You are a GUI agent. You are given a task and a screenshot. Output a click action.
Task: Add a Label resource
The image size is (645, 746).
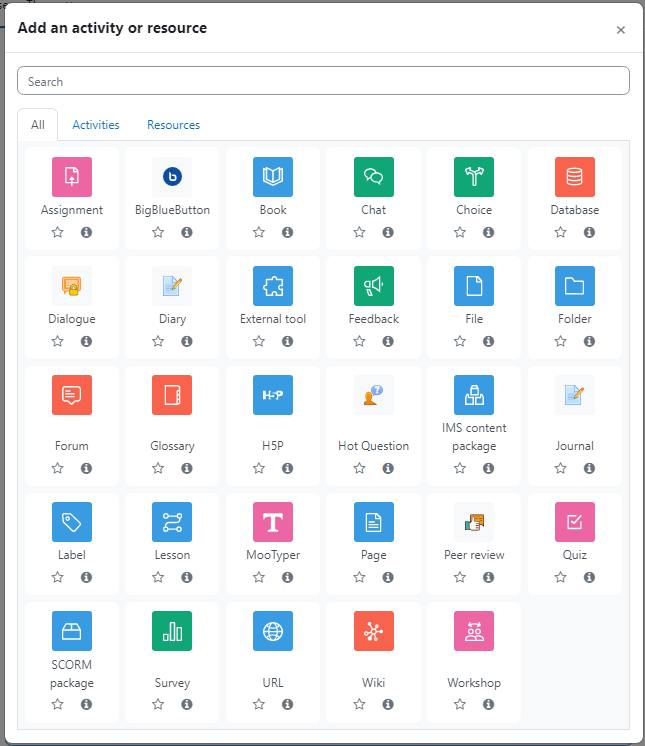pyautogui.click(x=72, y=521)
